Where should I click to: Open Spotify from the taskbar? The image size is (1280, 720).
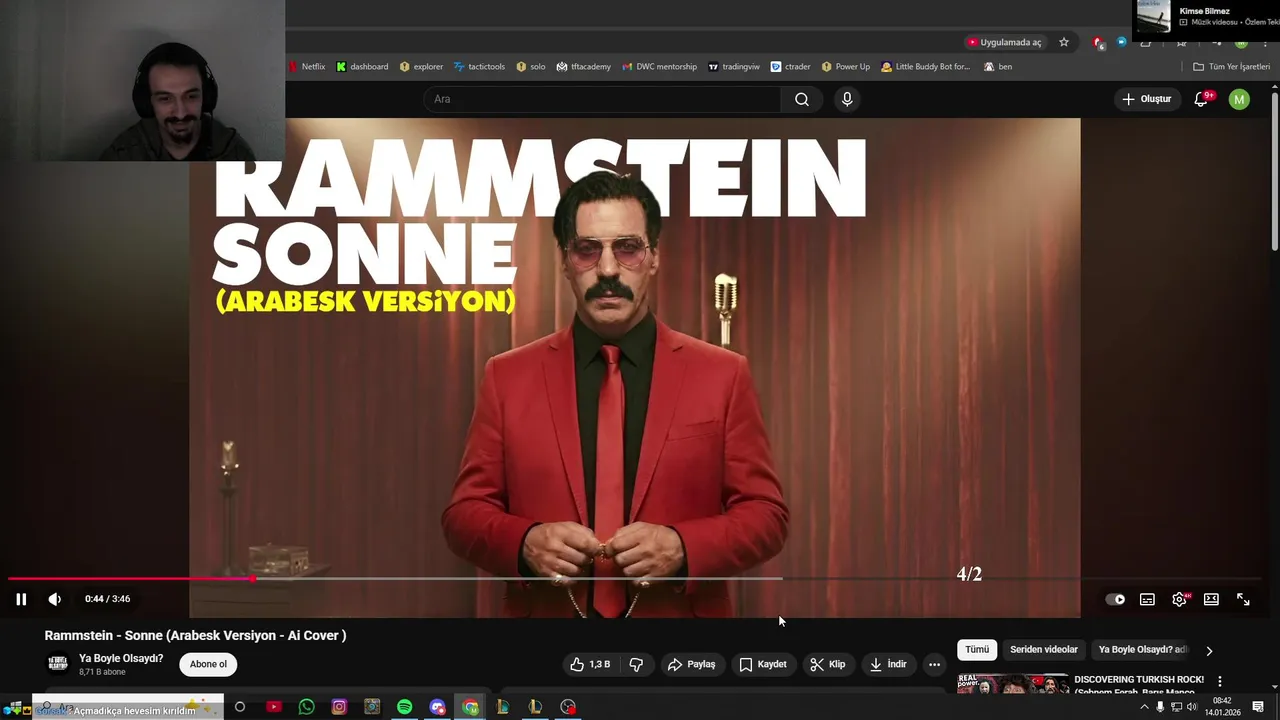(x=404, y=707)
